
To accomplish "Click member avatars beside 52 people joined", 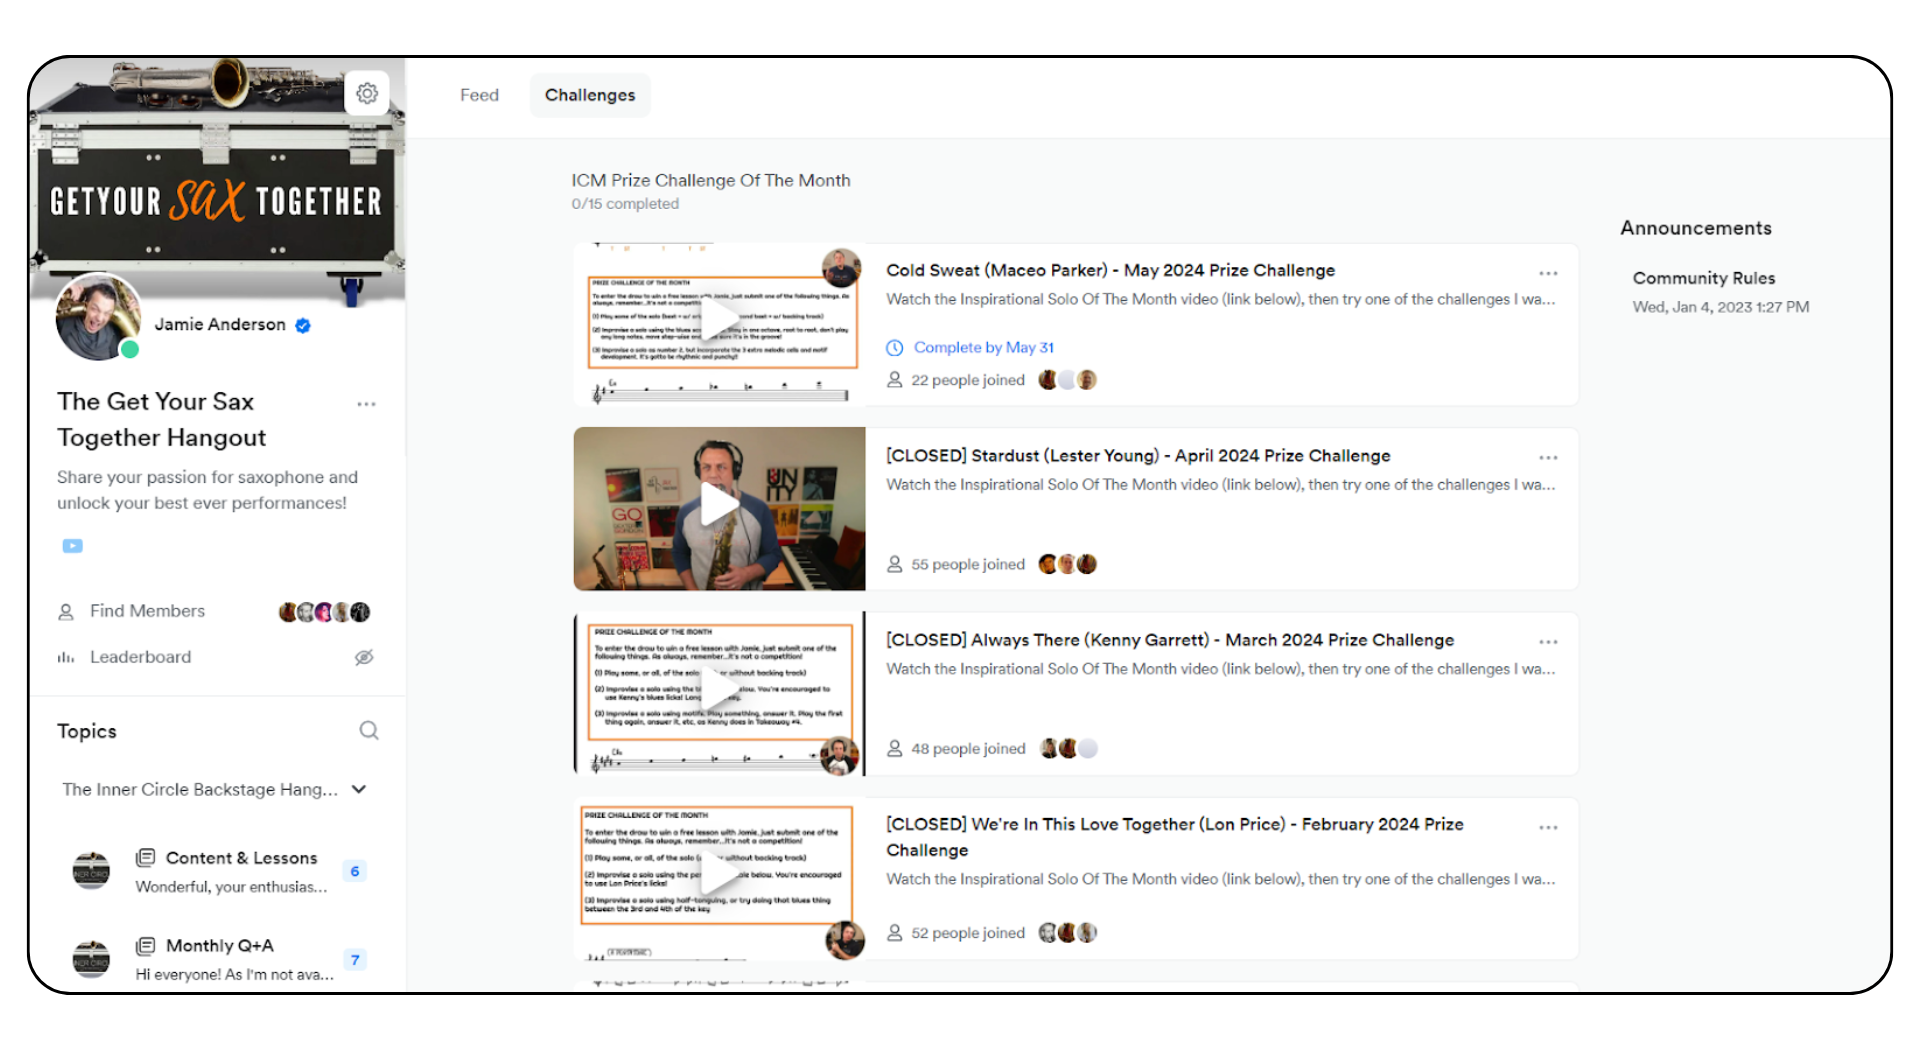I will (1068, 933).
